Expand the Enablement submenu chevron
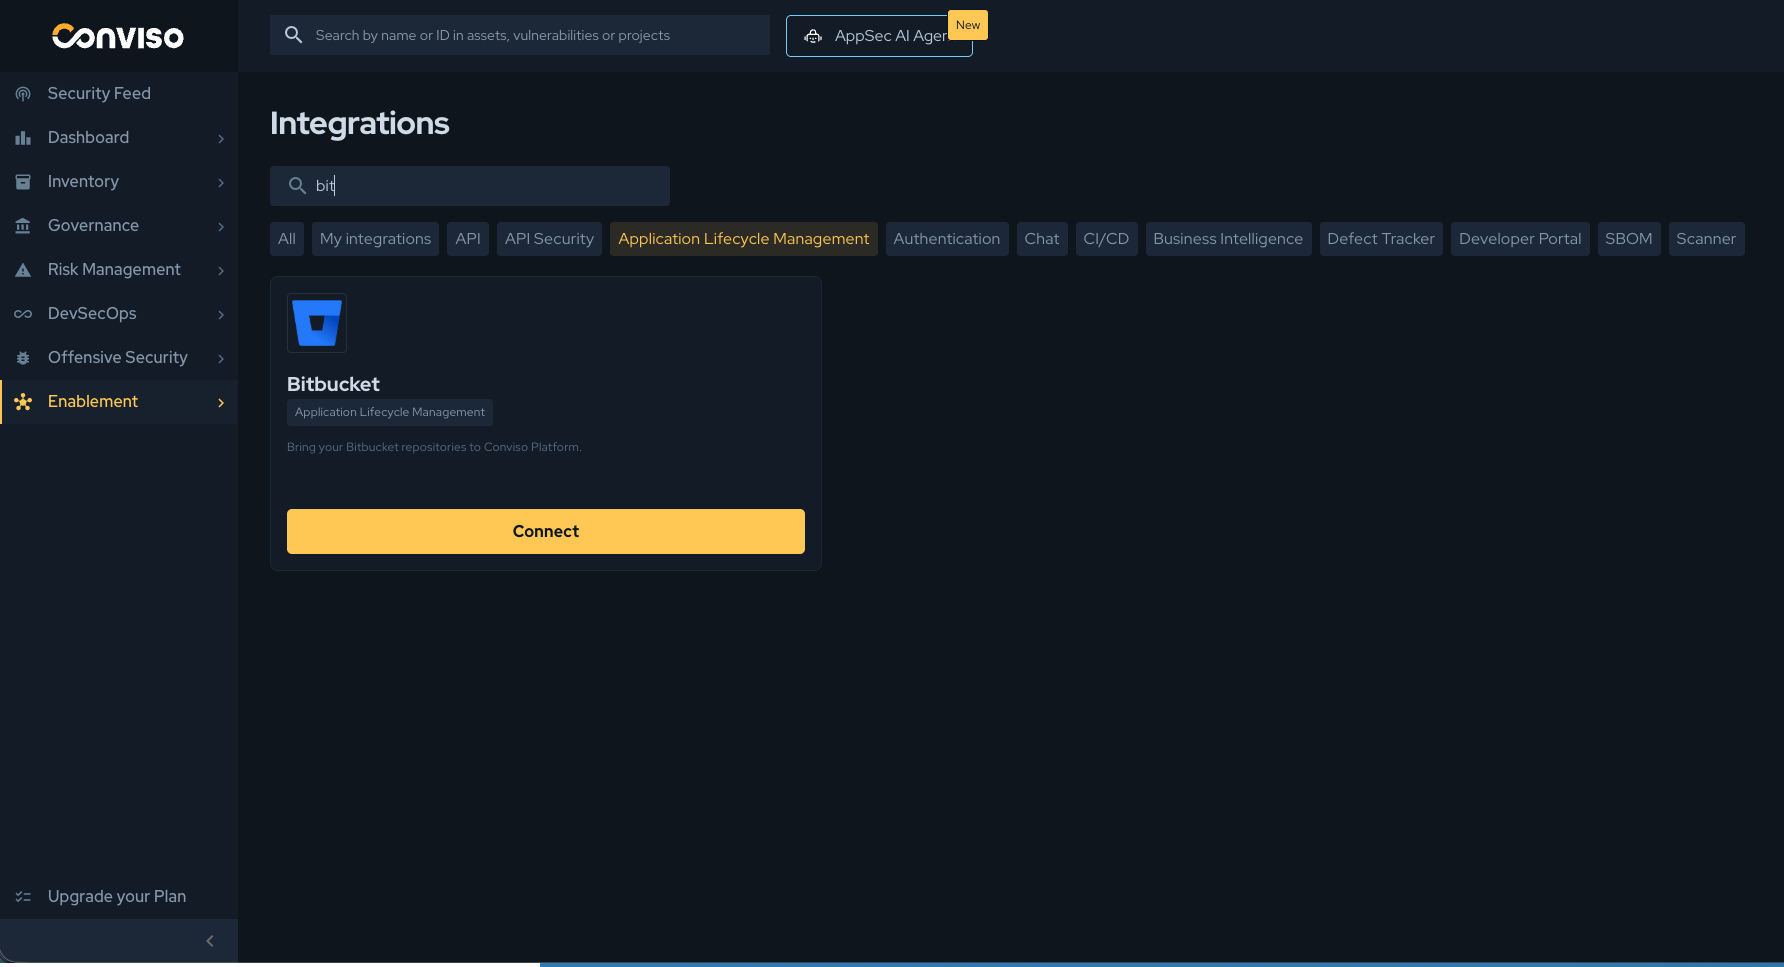The height and width of the screenshot is (967, 1784). 221,402
